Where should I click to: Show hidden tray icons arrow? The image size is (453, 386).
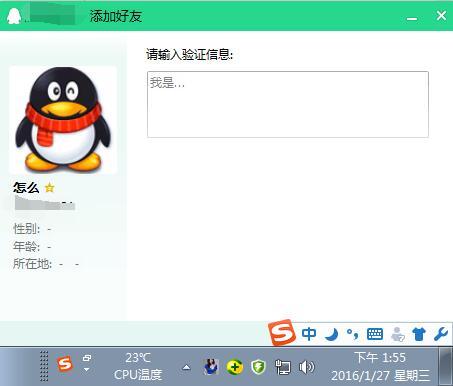pos(186,368)
